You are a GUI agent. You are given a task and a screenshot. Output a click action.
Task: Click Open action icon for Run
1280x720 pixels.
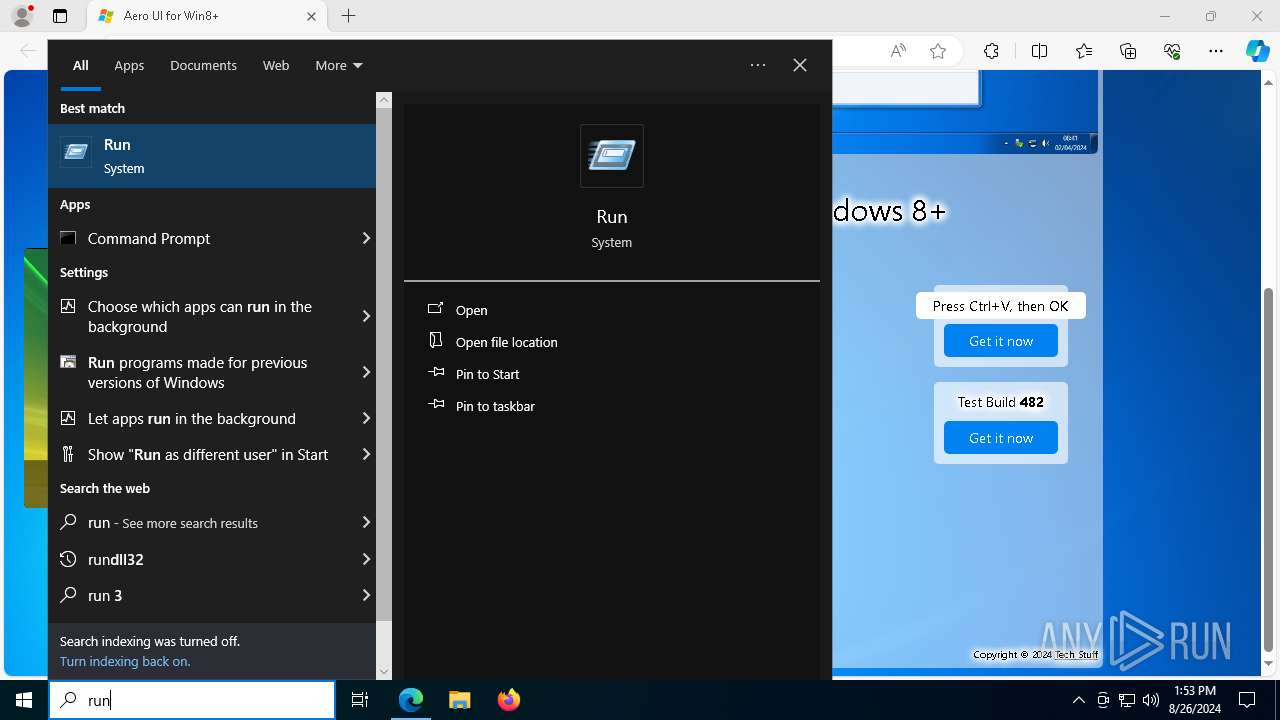(x=436, y=309)
